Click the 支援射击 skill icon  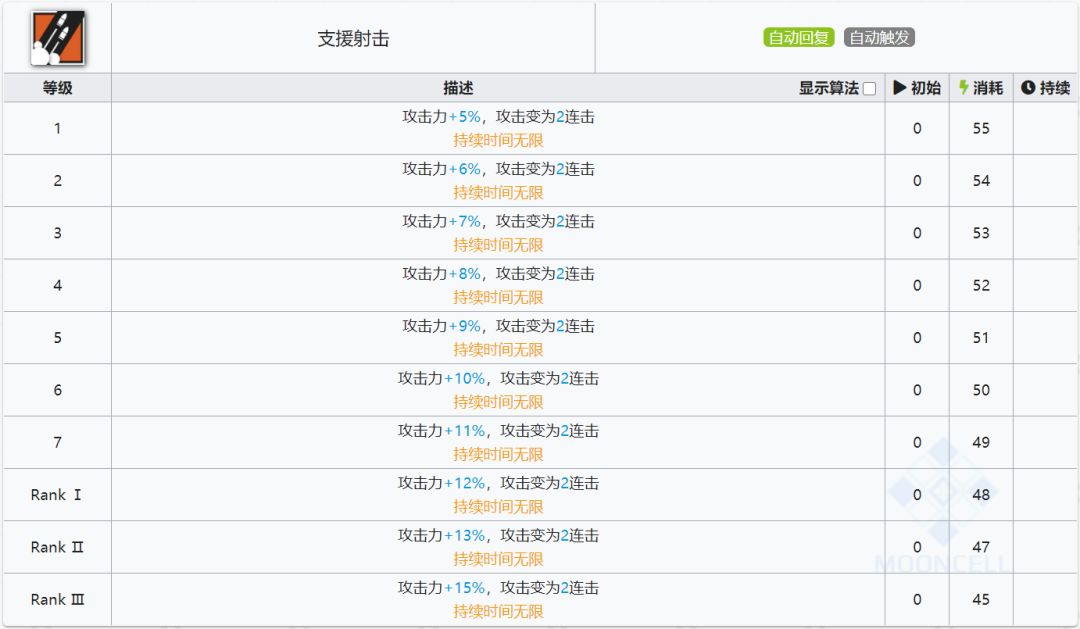point(57,38)
